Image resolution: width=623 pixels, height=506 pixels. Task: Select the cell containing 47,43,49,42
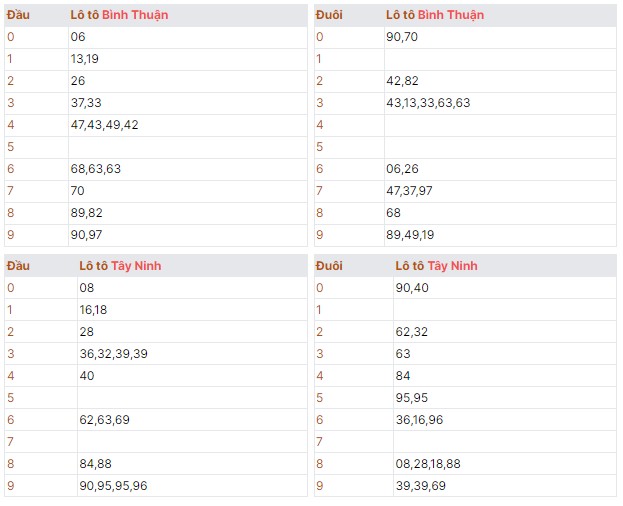[x=105, y=125]
